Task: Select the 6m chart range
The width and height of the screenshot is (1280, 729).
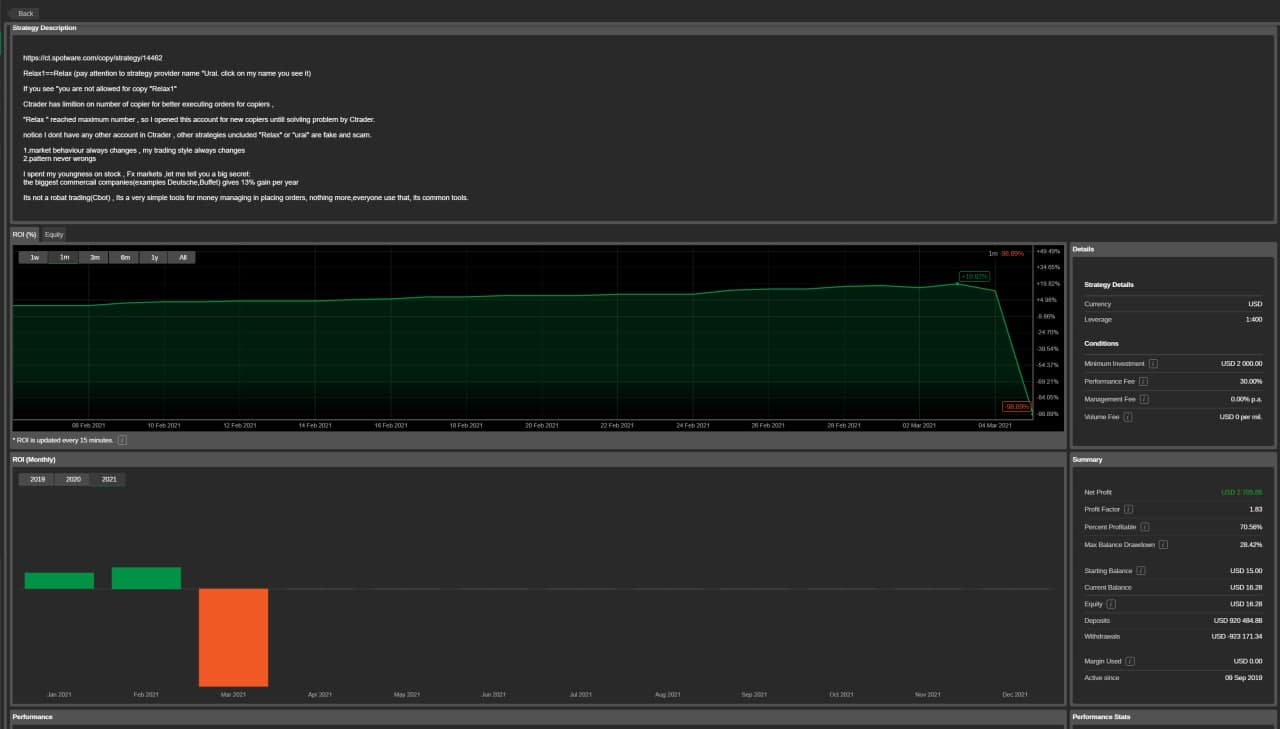Action: coord(124,257)
